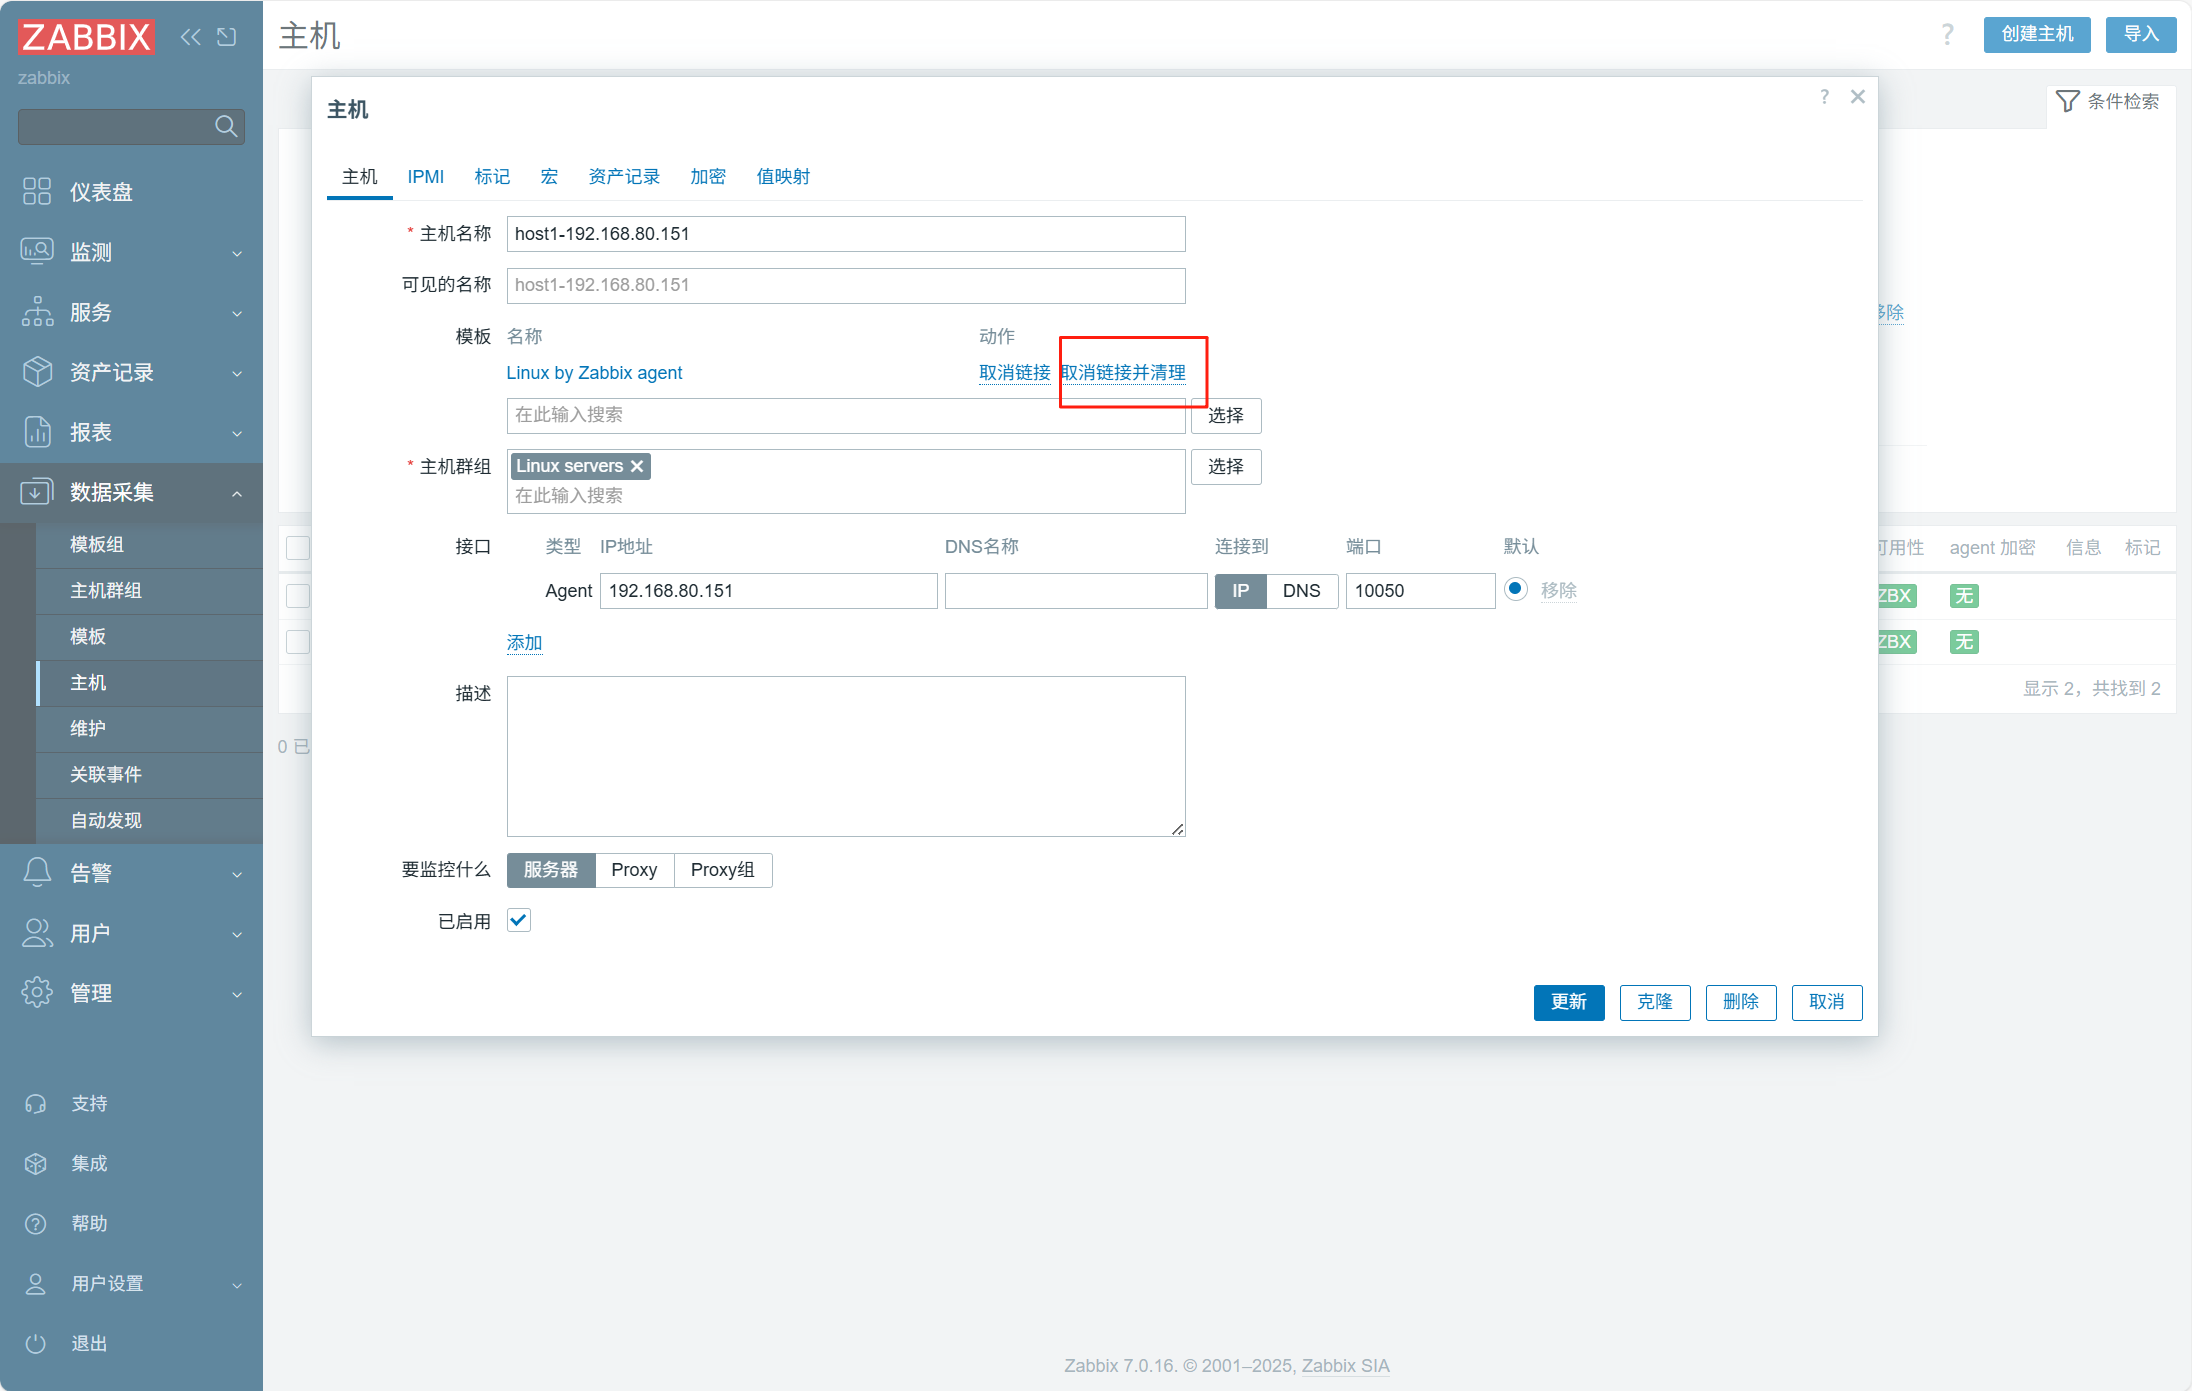Click 取消链接并清理 link

coord(1123,372)
